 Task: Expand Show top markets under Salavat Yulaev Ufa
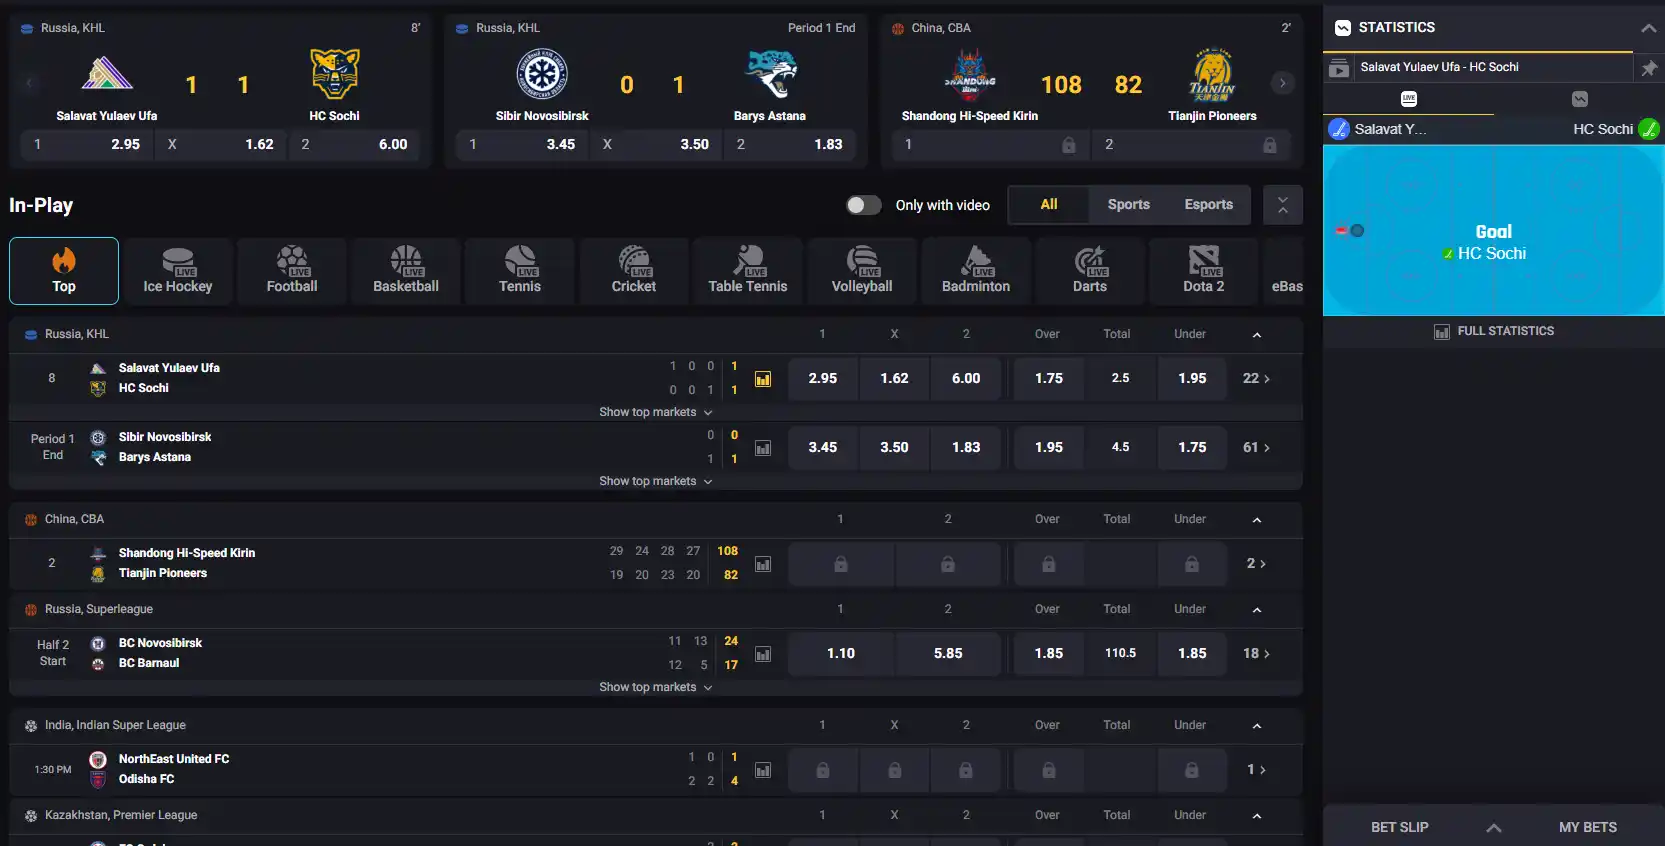[x=656, y=412]
